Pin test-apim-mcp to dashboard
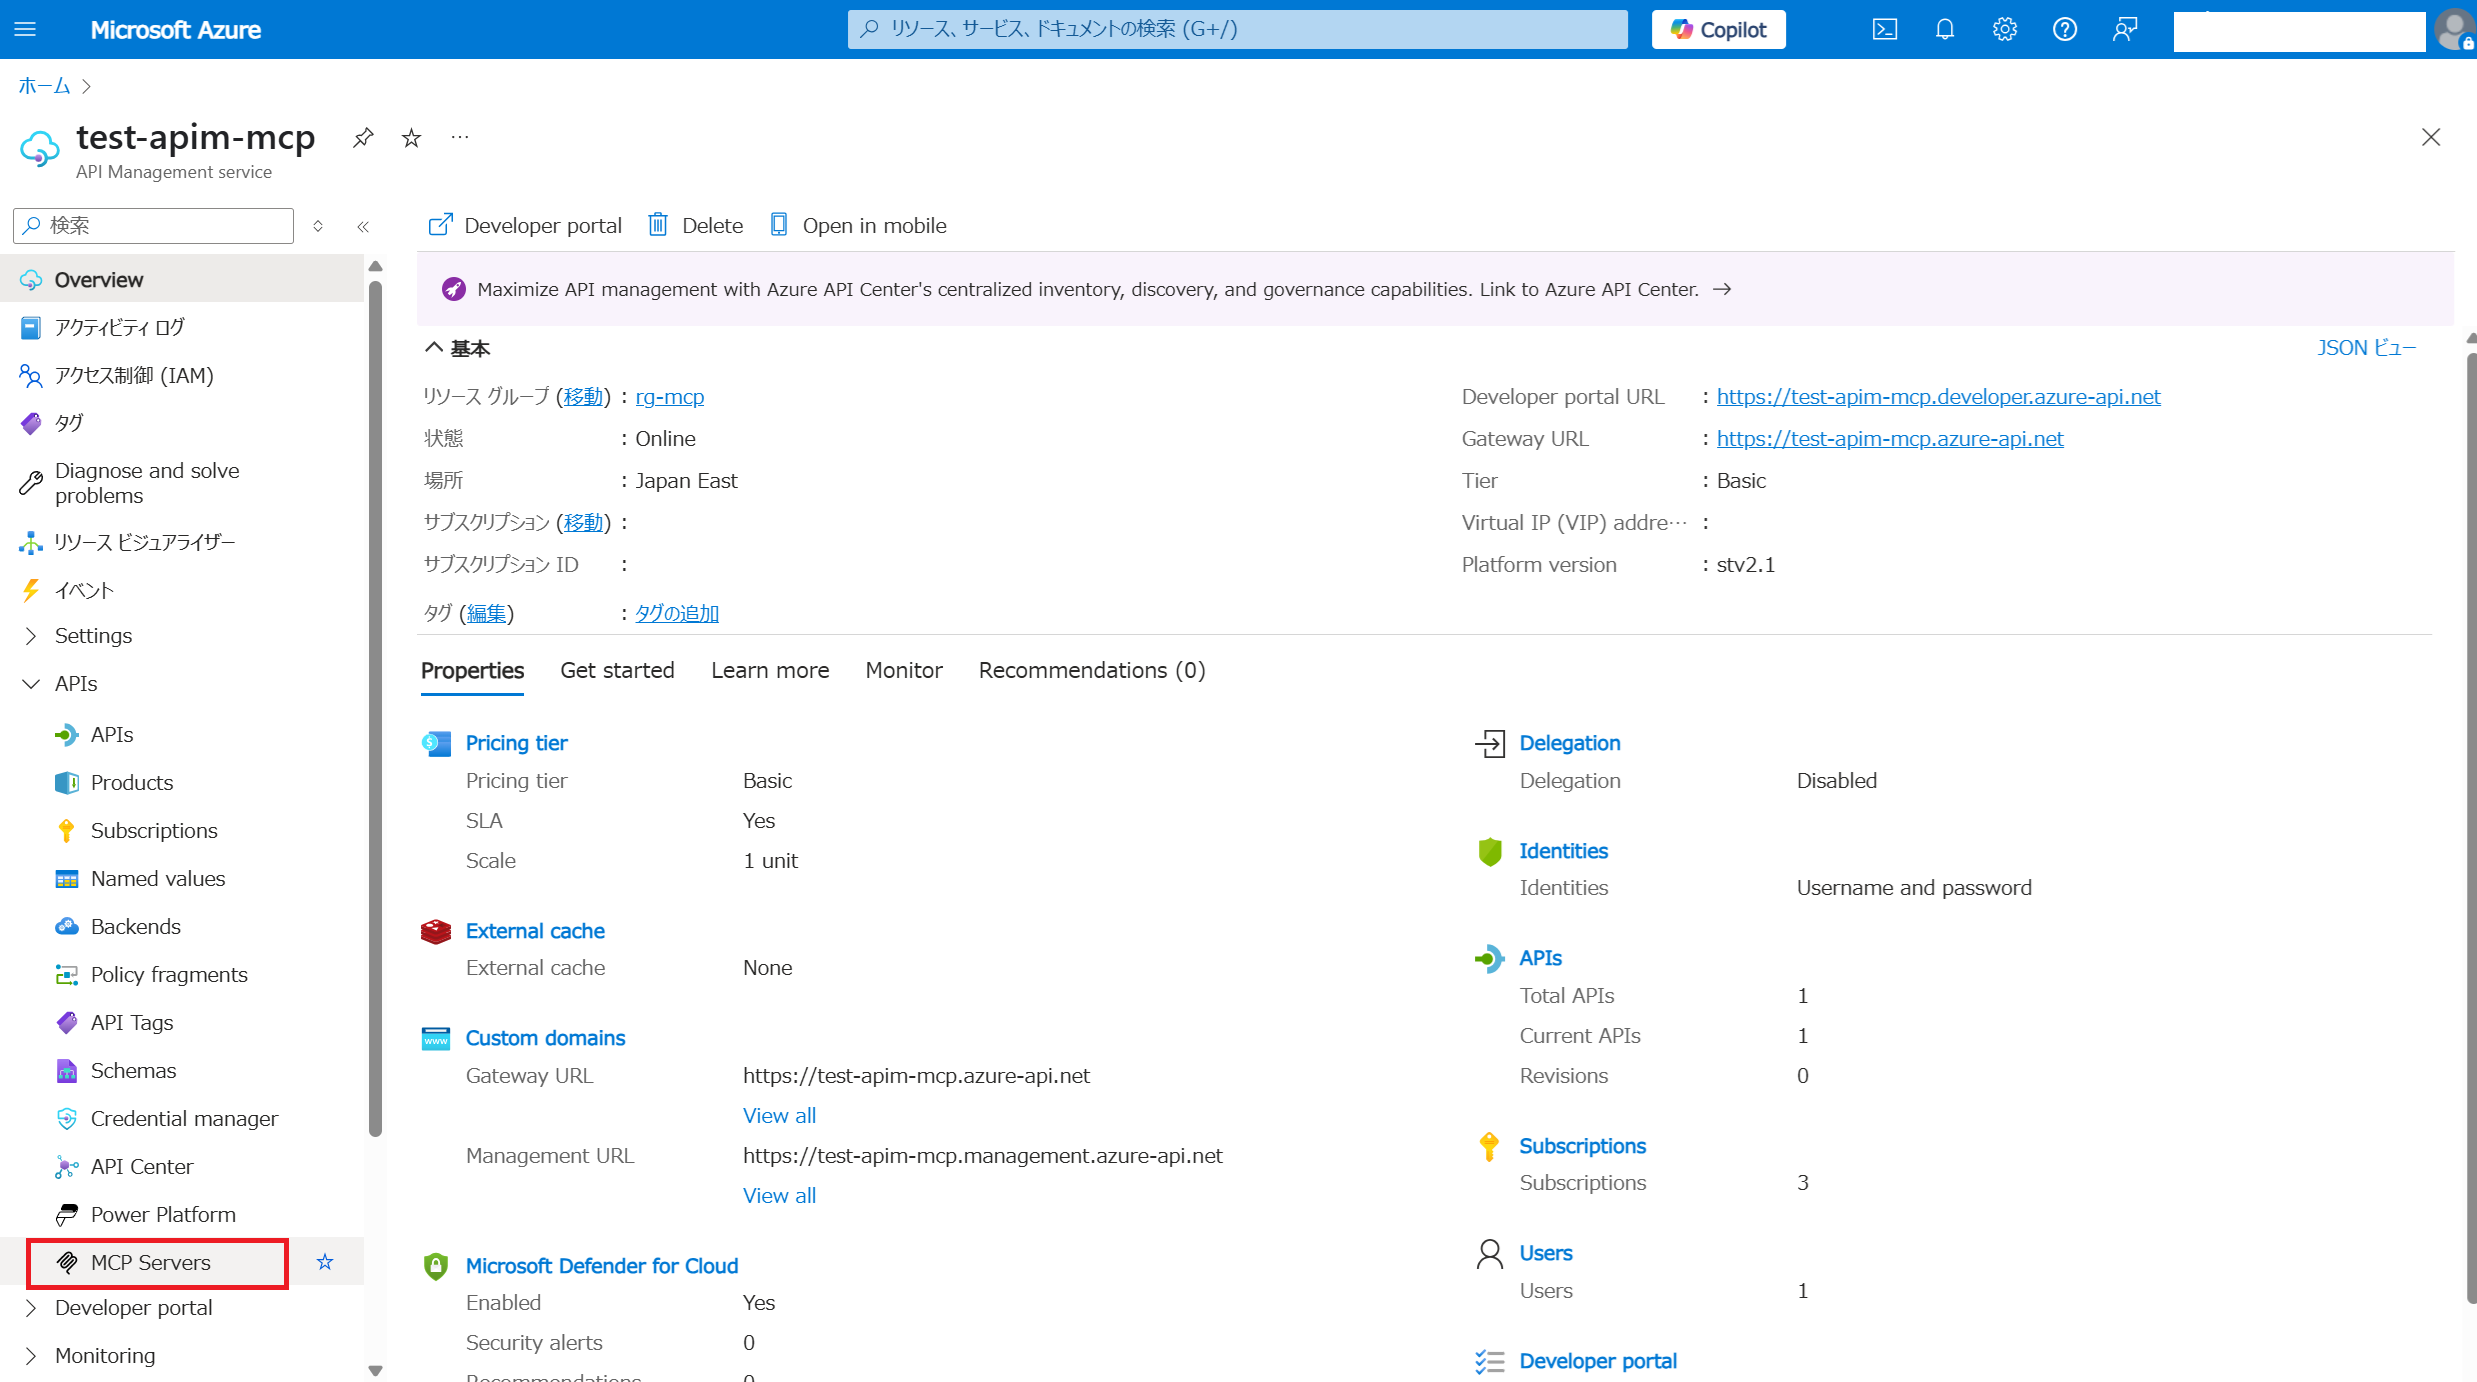2477x1382 pixels. (363, 137)
